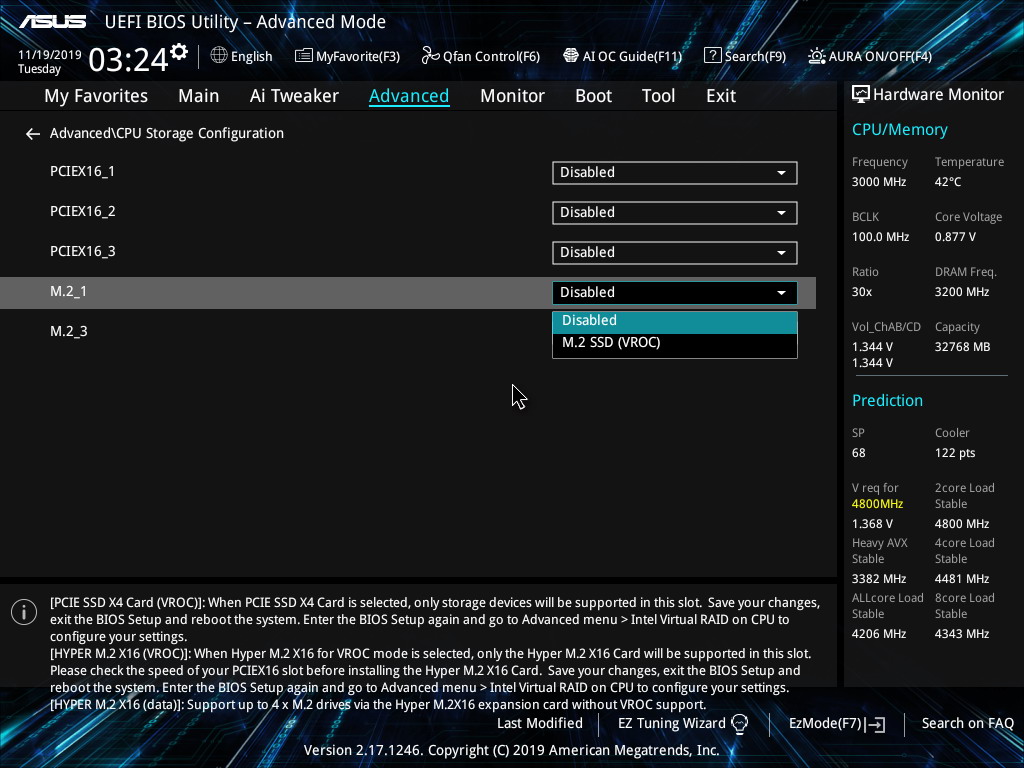Expand the PCIEX16_1 dropdown
Image resolution: width=1024 pixels, height=768 pixels.
click(x=675, y=173)
